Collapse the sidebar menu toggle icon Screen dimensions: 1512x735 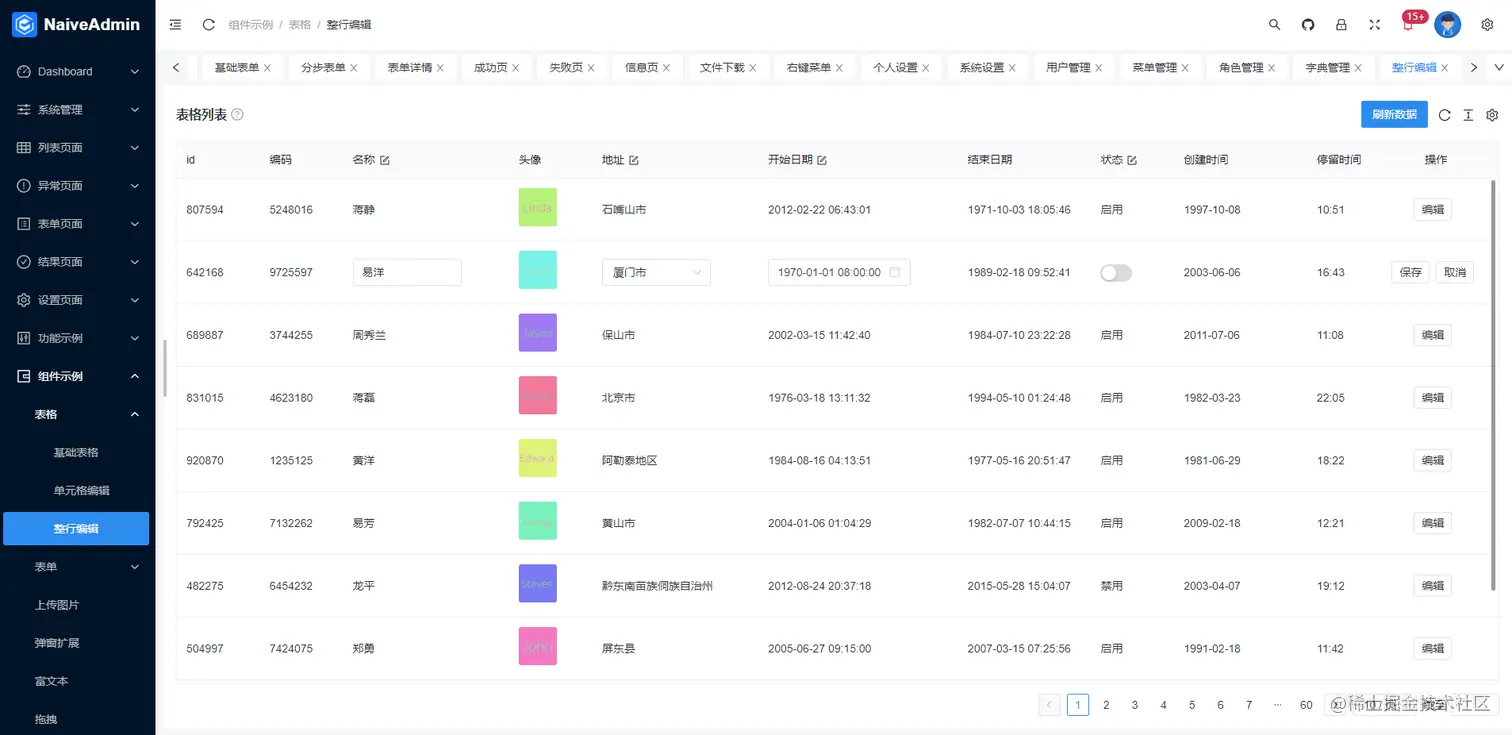176,24
